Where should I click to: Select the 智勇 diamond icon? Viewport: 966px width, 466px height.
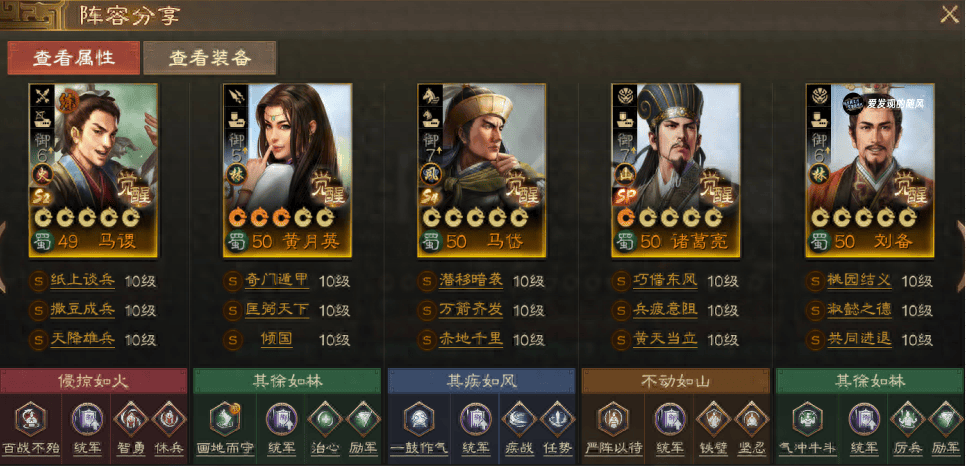[131, 419]
